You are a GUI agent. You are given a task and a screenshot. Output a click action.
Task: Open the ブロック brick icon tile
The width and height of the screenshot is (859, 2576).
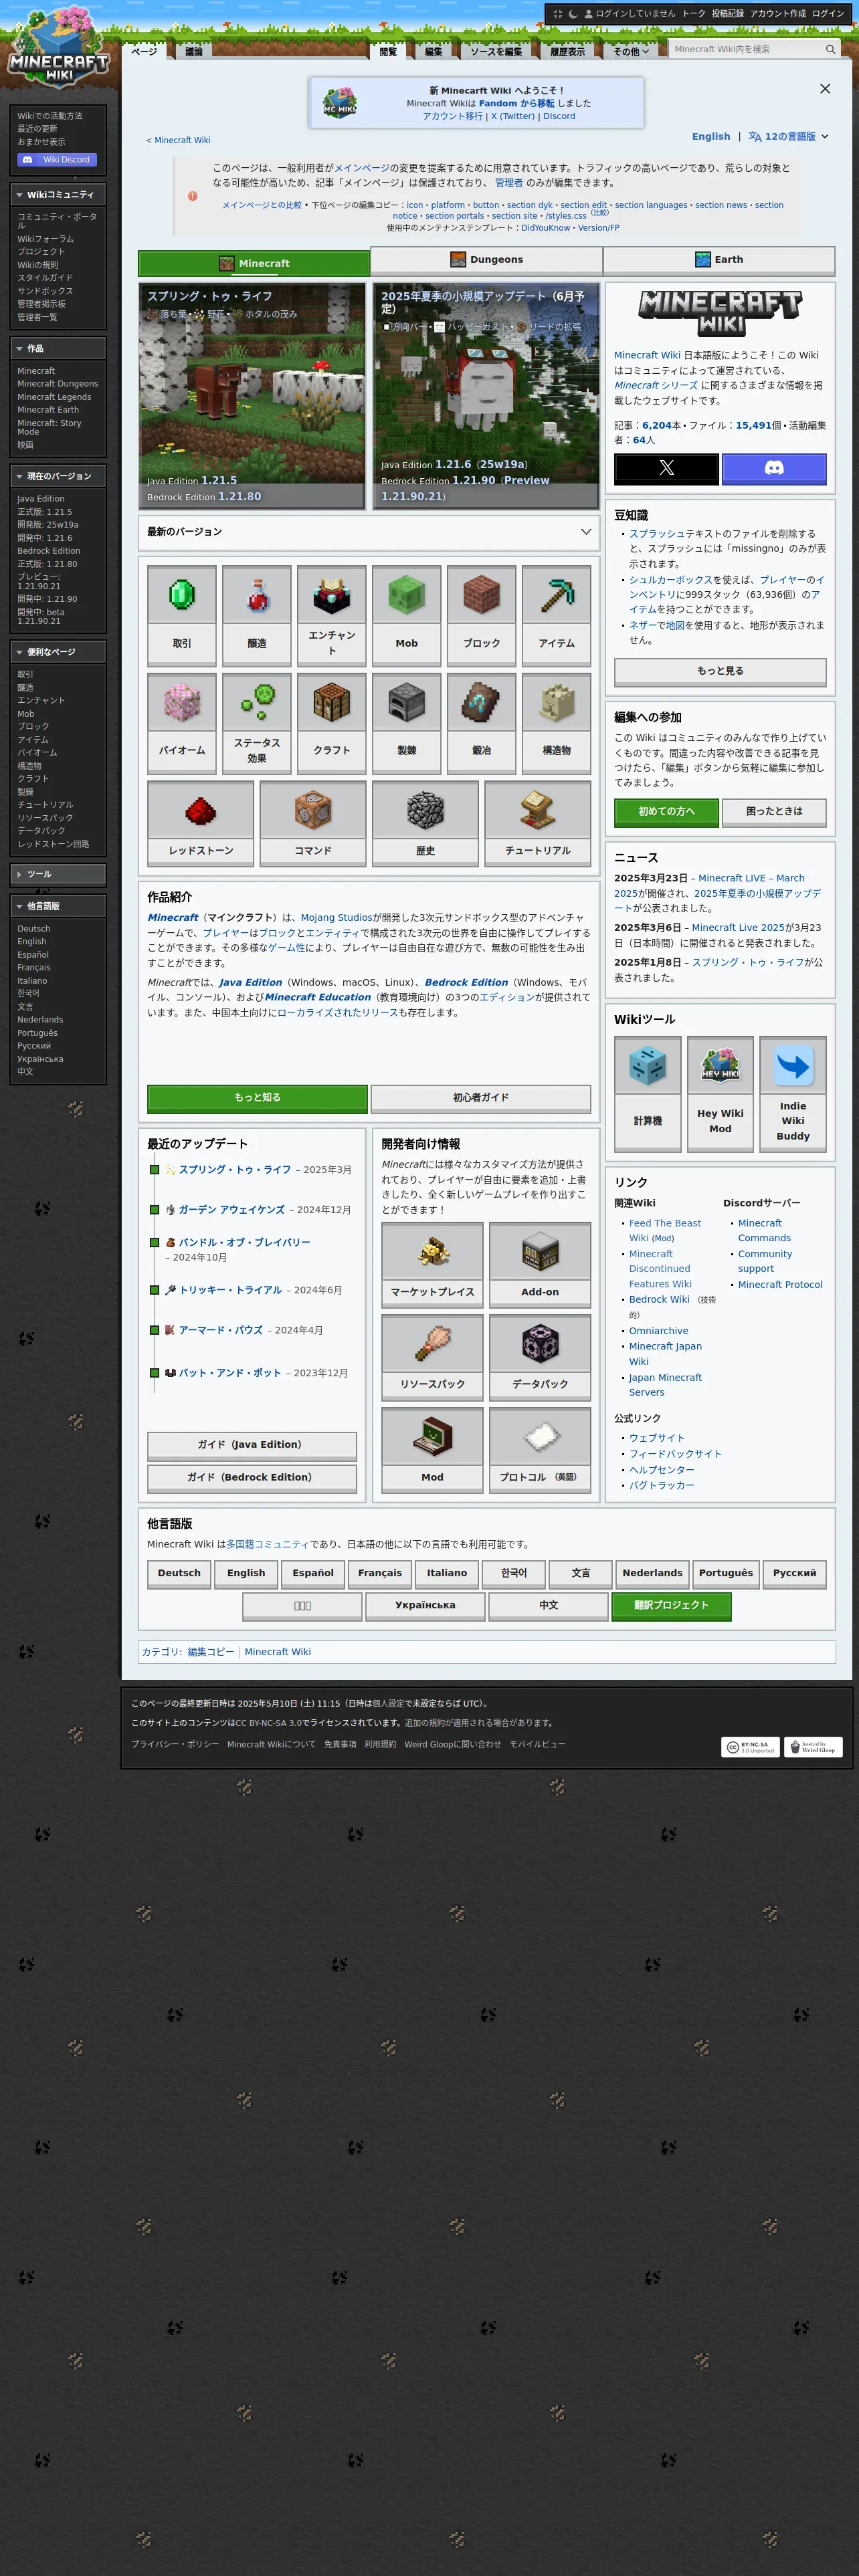point(482,616)
